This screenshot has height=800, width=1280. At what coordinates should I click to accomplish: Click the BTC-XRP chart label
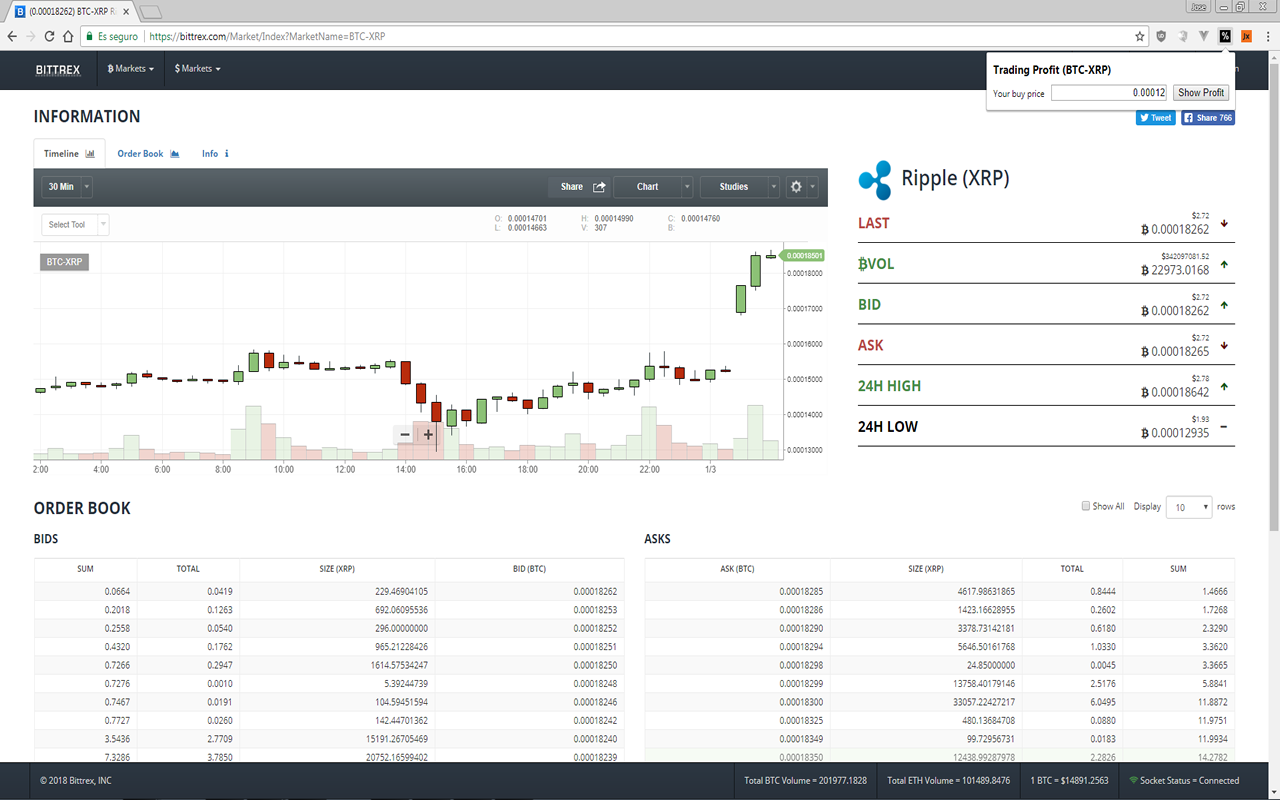pyautogui.click(x=65, y=262)
